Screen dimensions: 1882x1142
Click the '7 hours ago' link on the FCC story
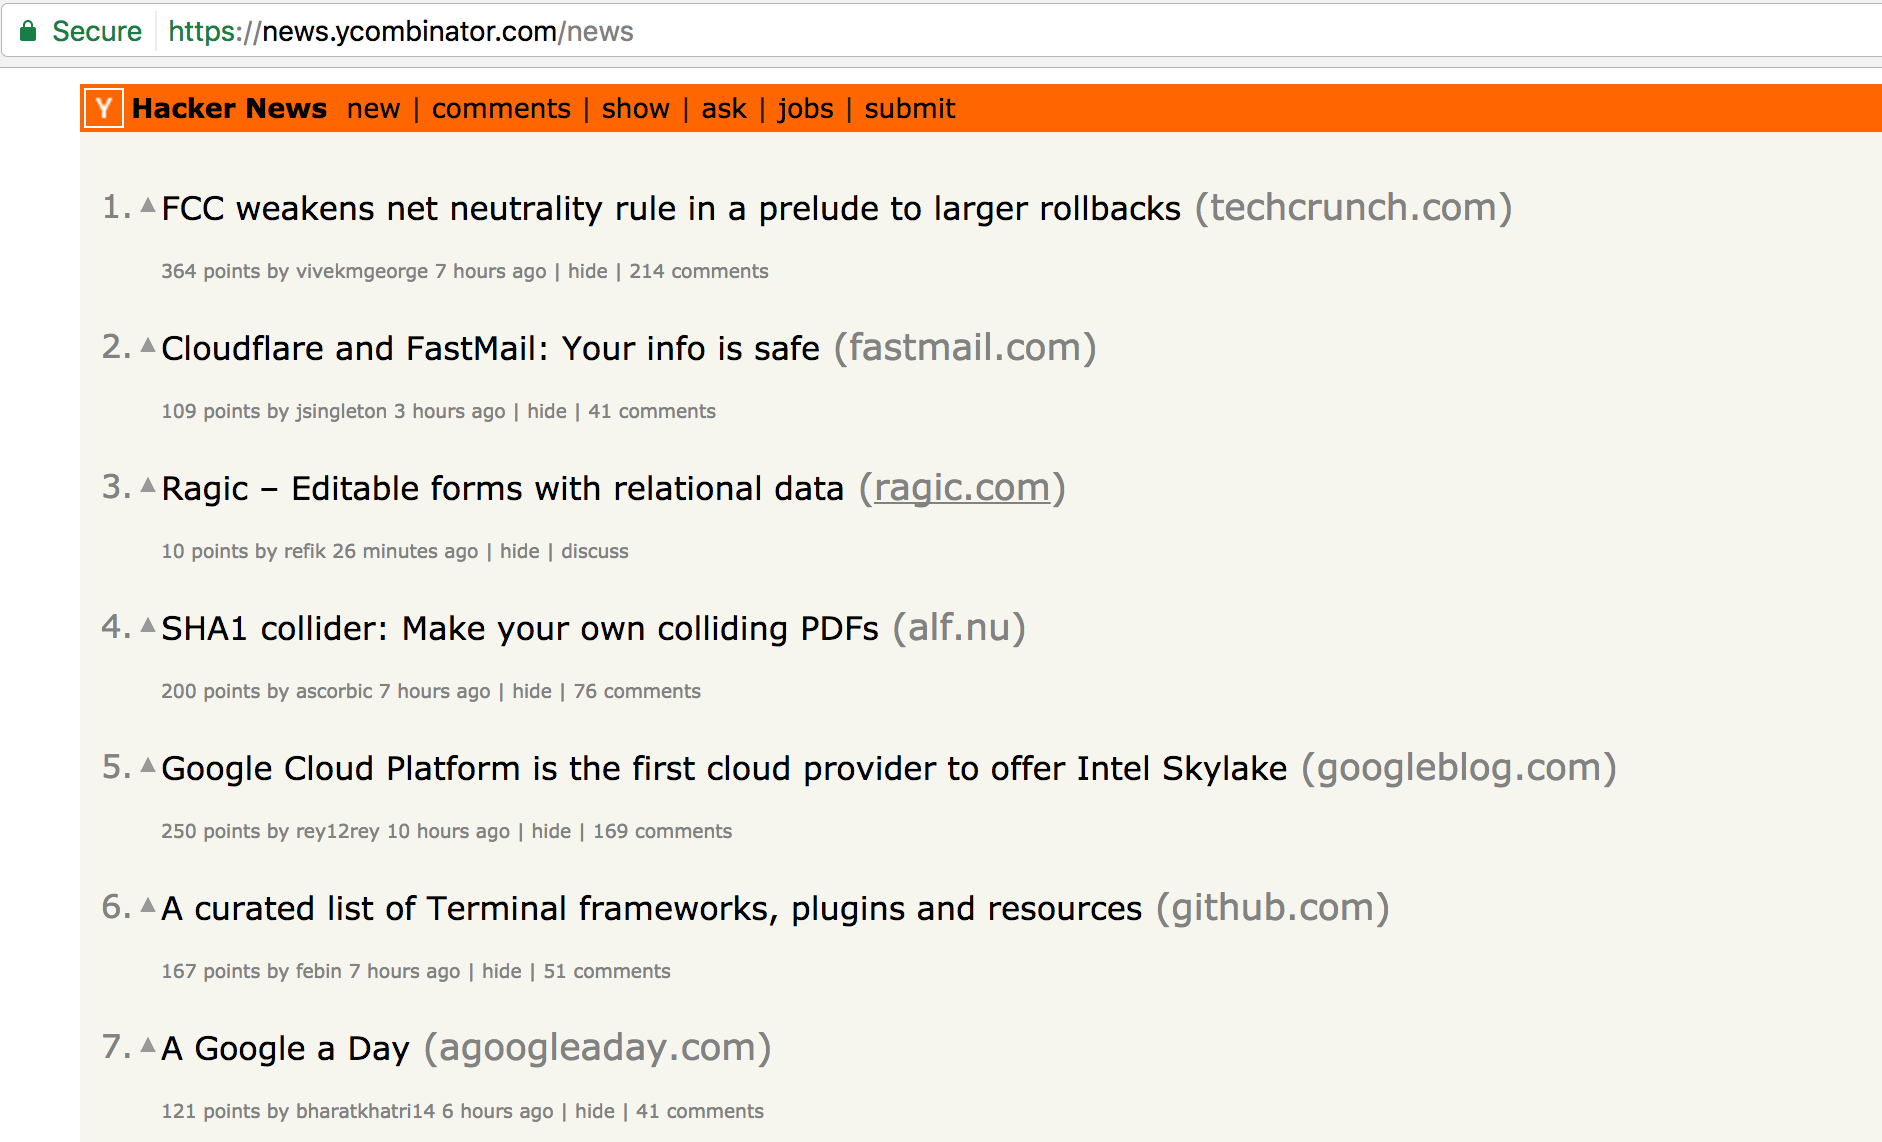(x=491, y=271)
